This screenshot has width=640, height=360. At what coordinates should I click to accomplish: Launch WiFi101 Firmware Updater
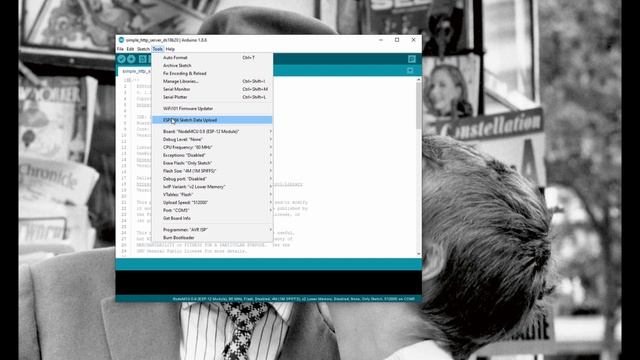[x=212, y=109]
